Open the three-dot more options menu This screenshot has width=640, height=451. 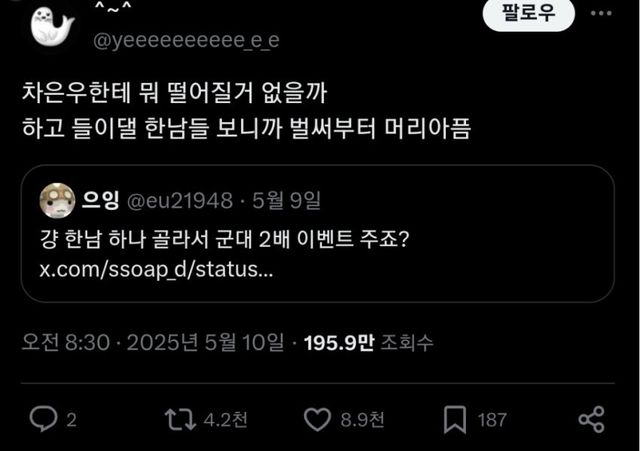click(x=601, y=13)
